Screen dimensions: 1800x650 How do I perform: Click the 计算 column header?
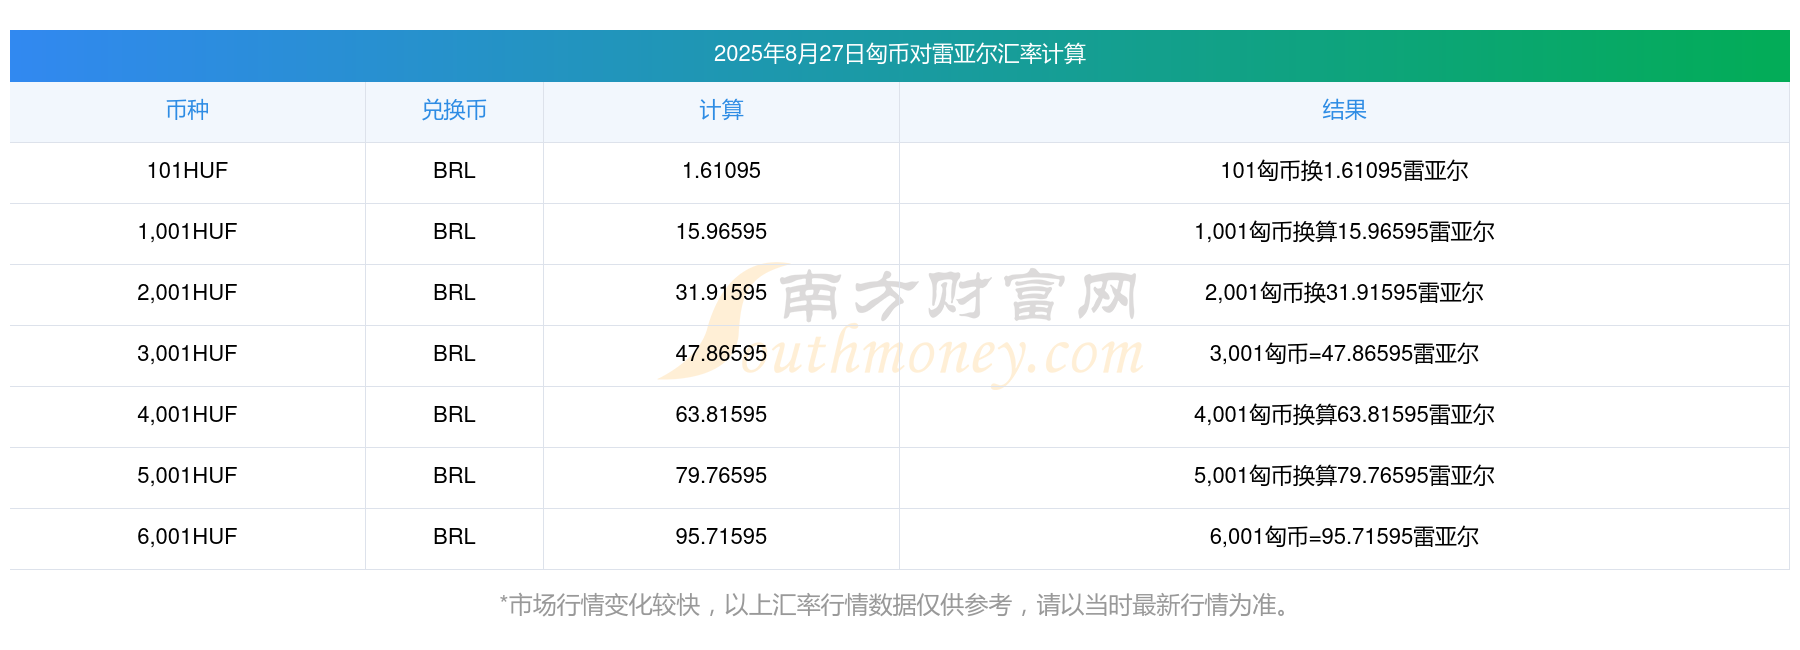721,110
